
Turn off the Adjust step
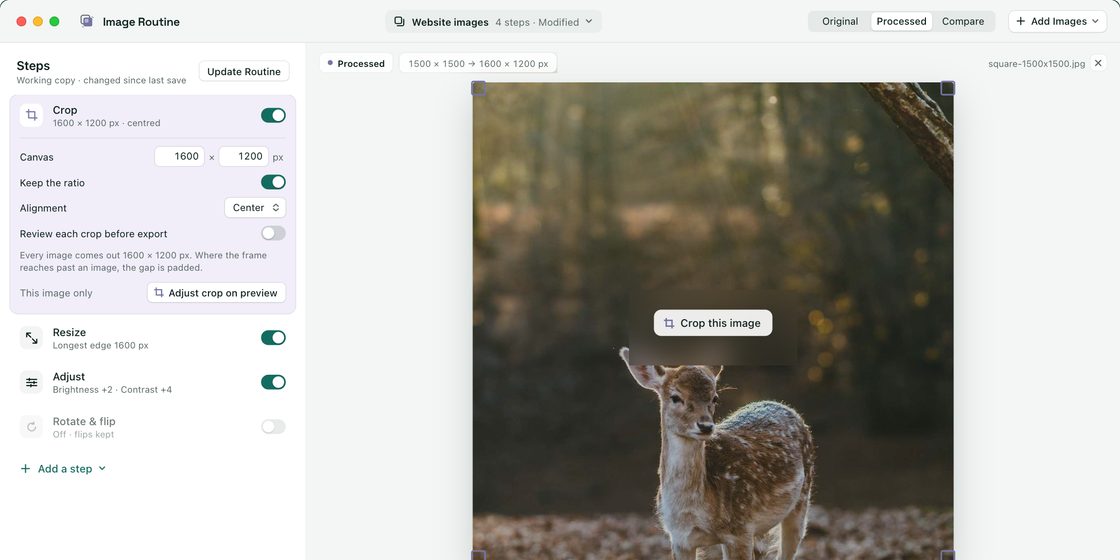[273, 382]
